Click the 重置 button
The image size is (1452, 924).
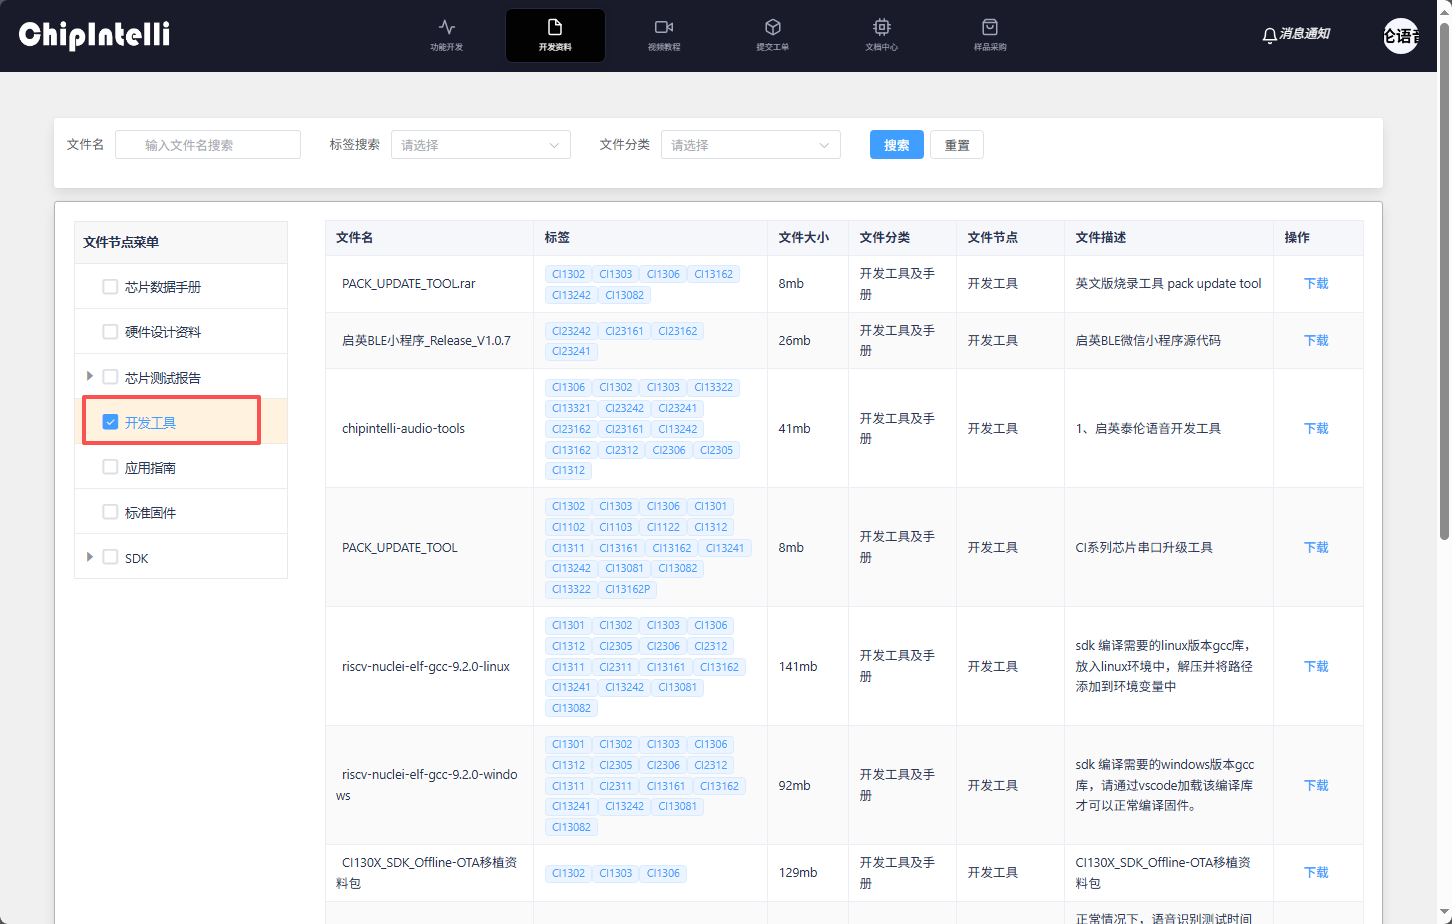tap(957, 145)
